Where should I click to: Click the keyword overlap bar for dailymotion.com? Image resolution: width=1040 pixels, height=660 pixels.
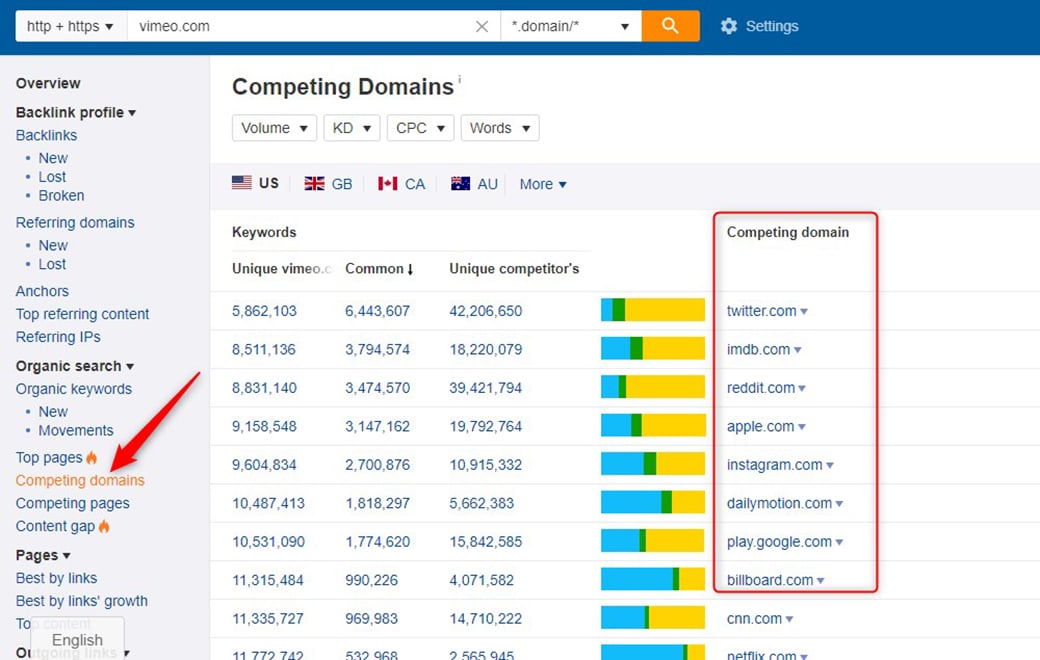coord(652,503)
